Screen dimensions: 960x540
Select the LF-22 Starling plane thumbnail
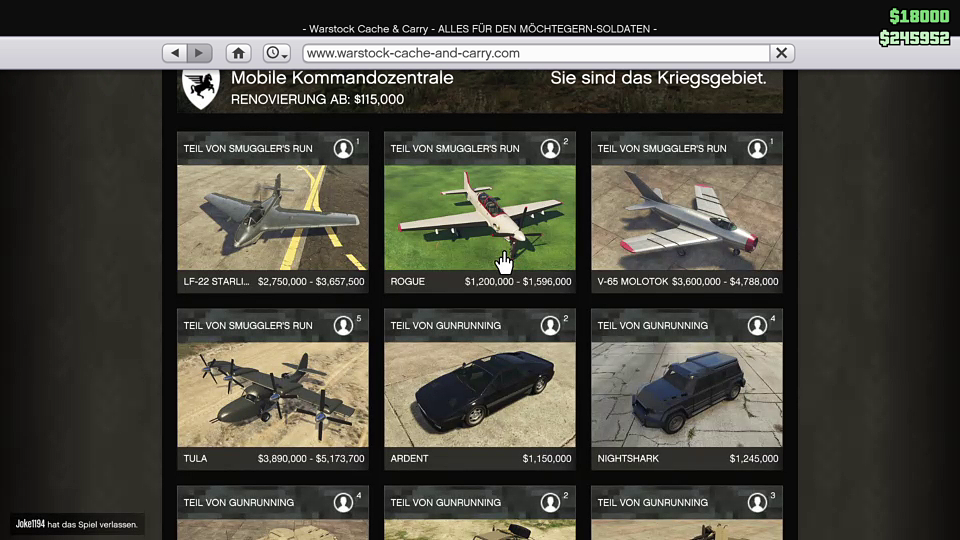point(273,217)
